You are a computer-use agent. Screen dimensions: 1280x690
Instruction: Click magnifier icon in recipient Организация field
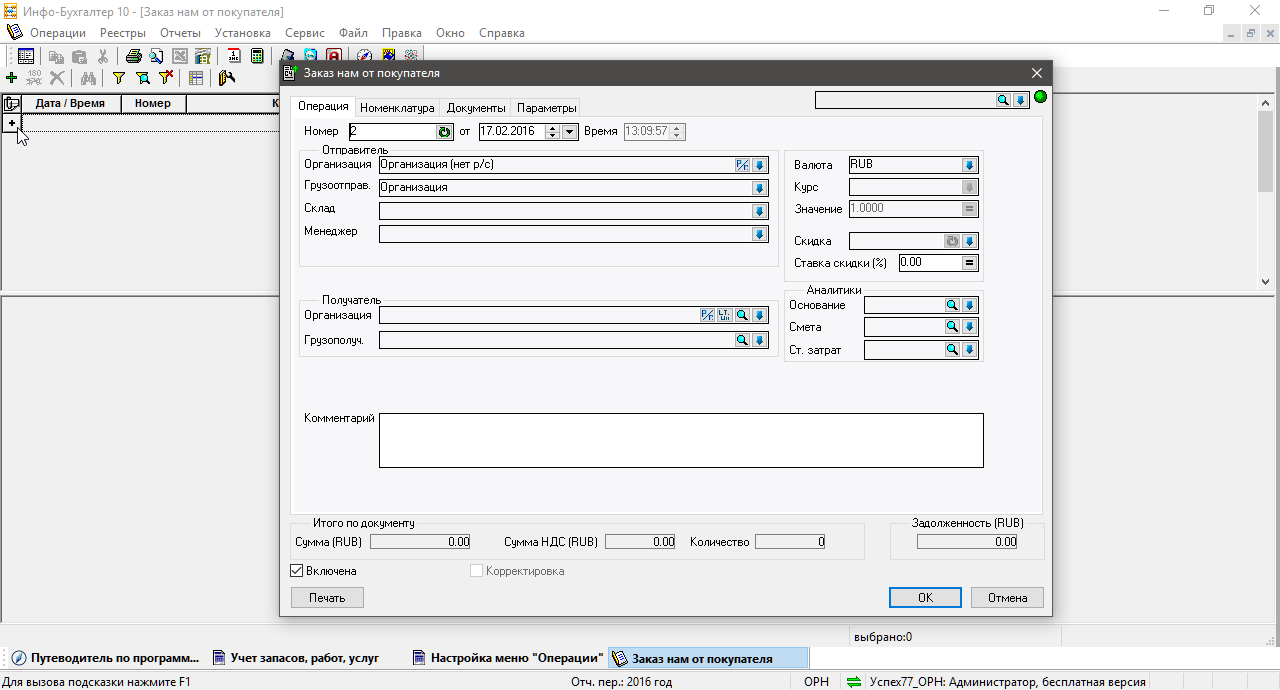coord(742,315)
